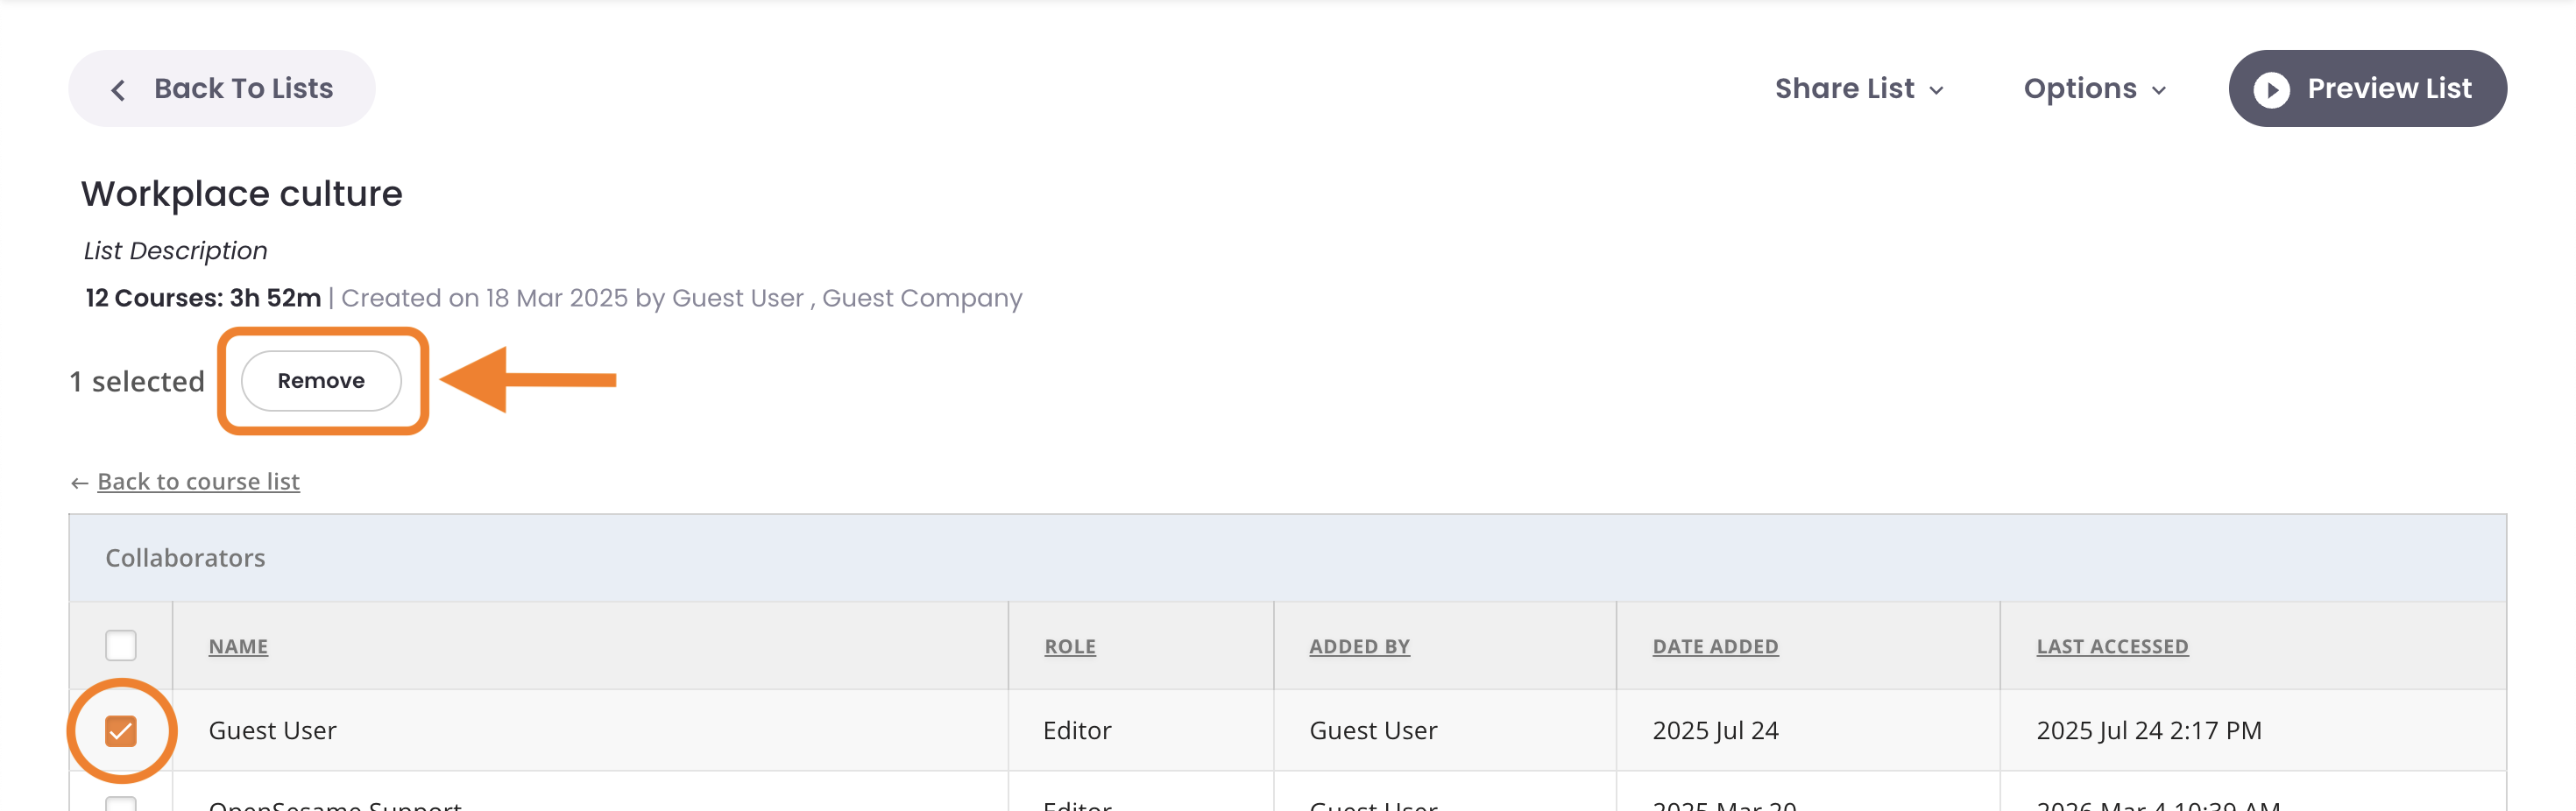Sort by ADDED BY column header
Screen dimensions: 2576x811
pos(1359,646)
